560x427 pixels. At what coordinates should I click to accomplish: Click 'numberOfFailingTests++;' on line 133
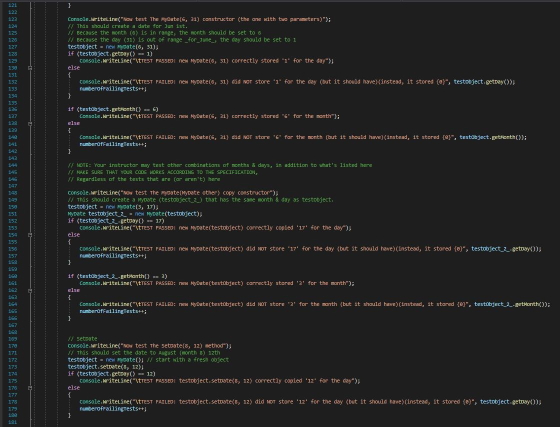point(113,89)
